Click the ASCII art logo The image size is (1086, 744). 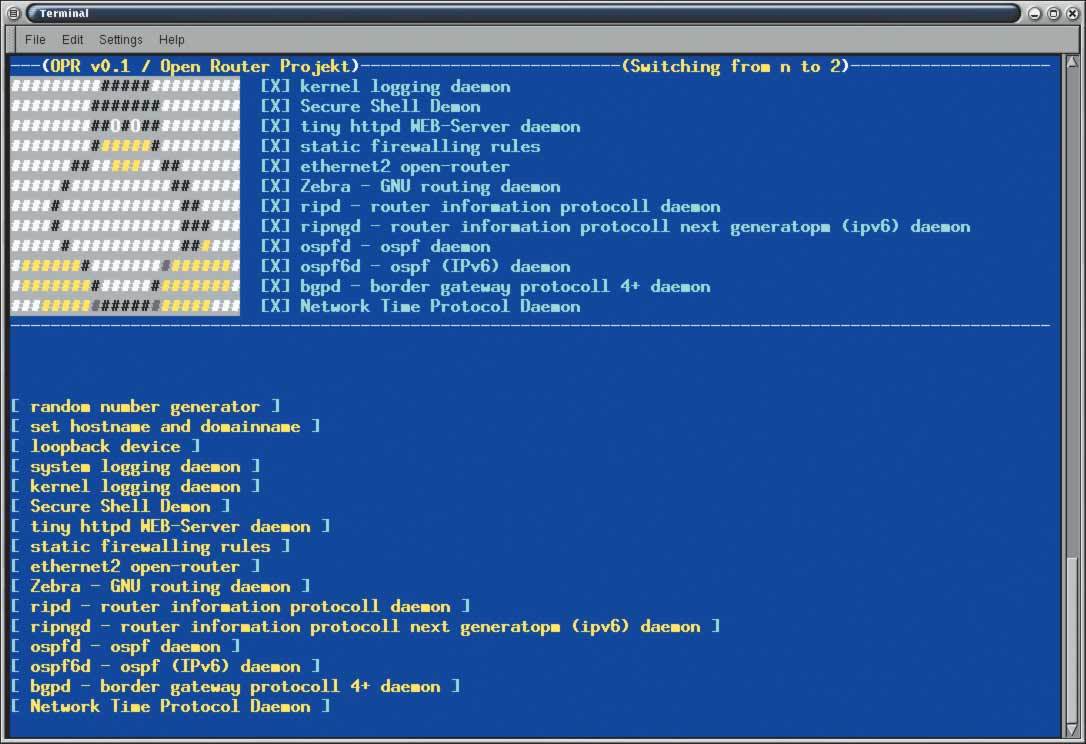(x=125, y=197)
